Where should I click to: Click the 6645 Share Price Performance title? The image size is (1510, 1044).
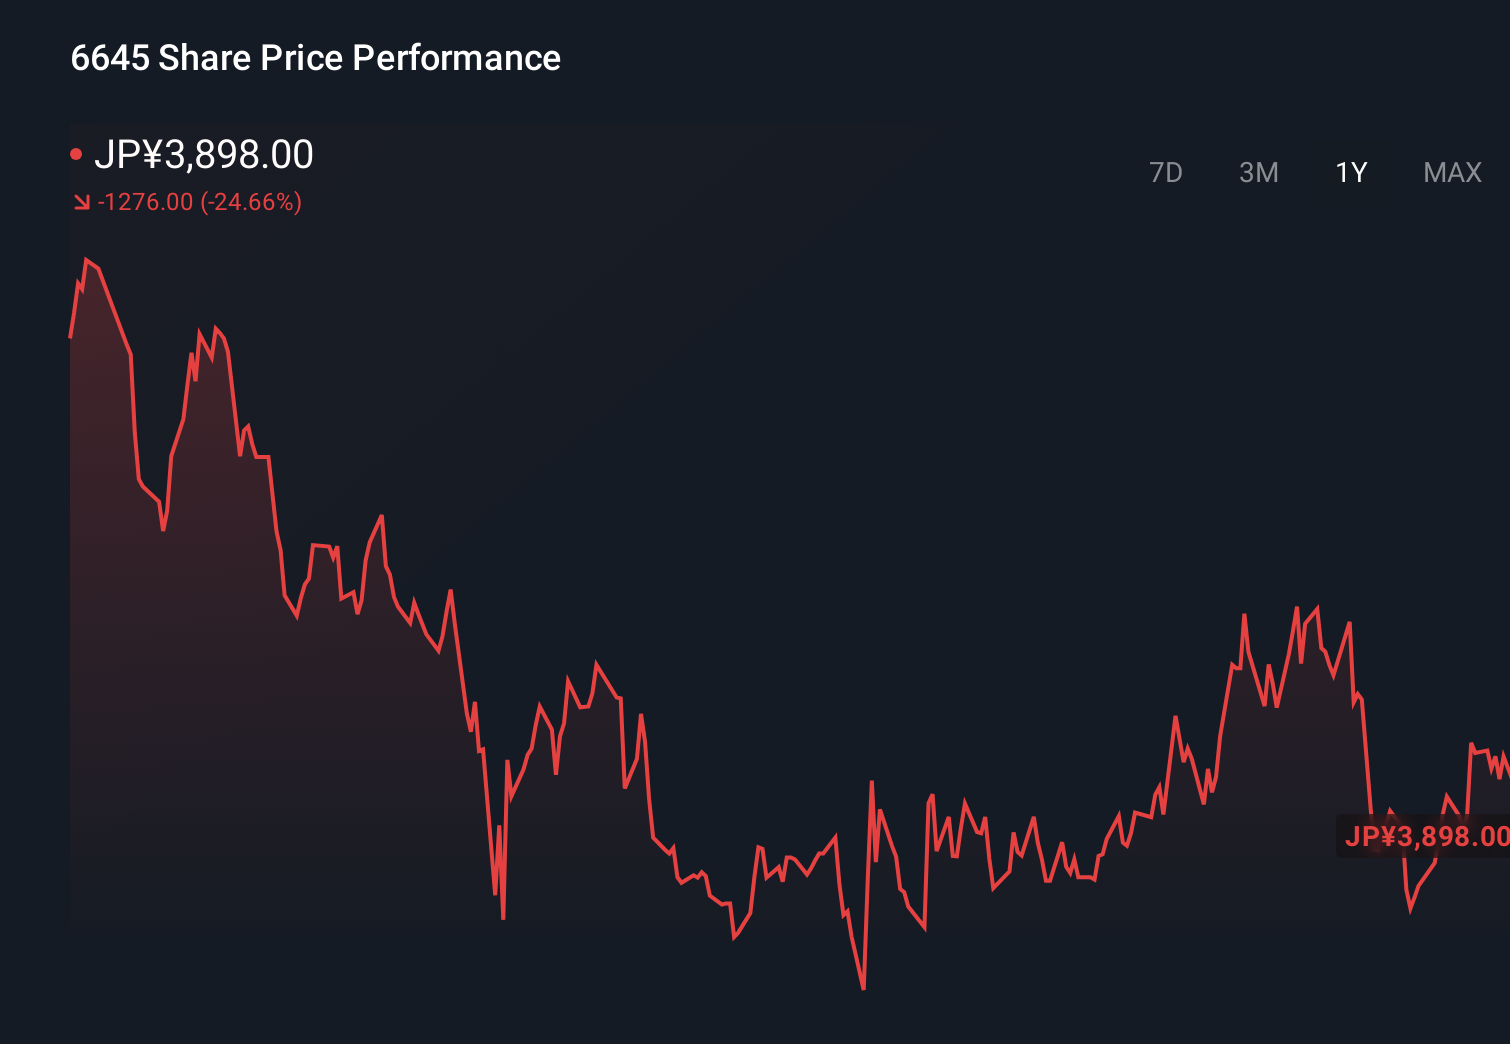315,58
